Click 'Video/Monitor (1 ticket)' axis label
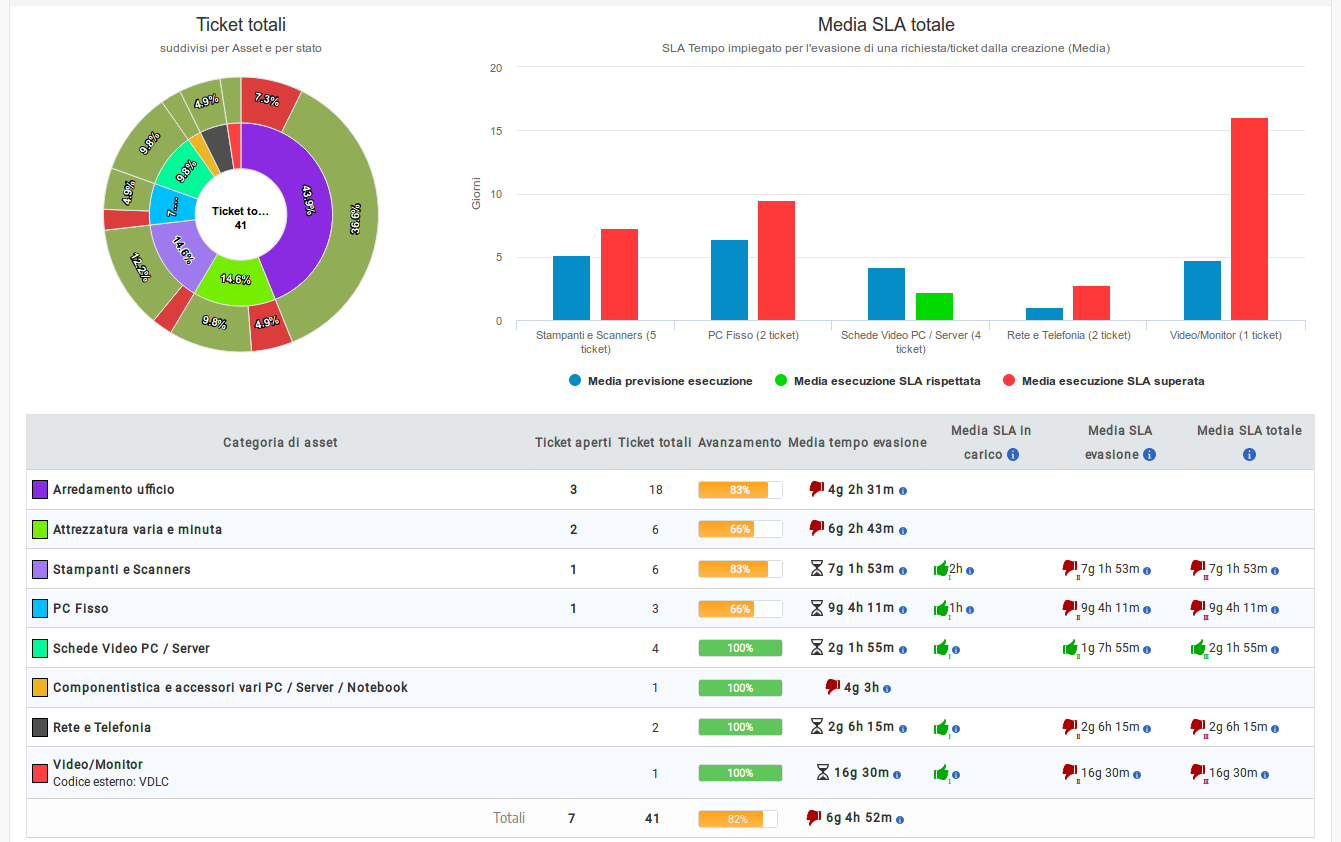The height and width of the screenshot is (842, 1341). coord(1226,335)
